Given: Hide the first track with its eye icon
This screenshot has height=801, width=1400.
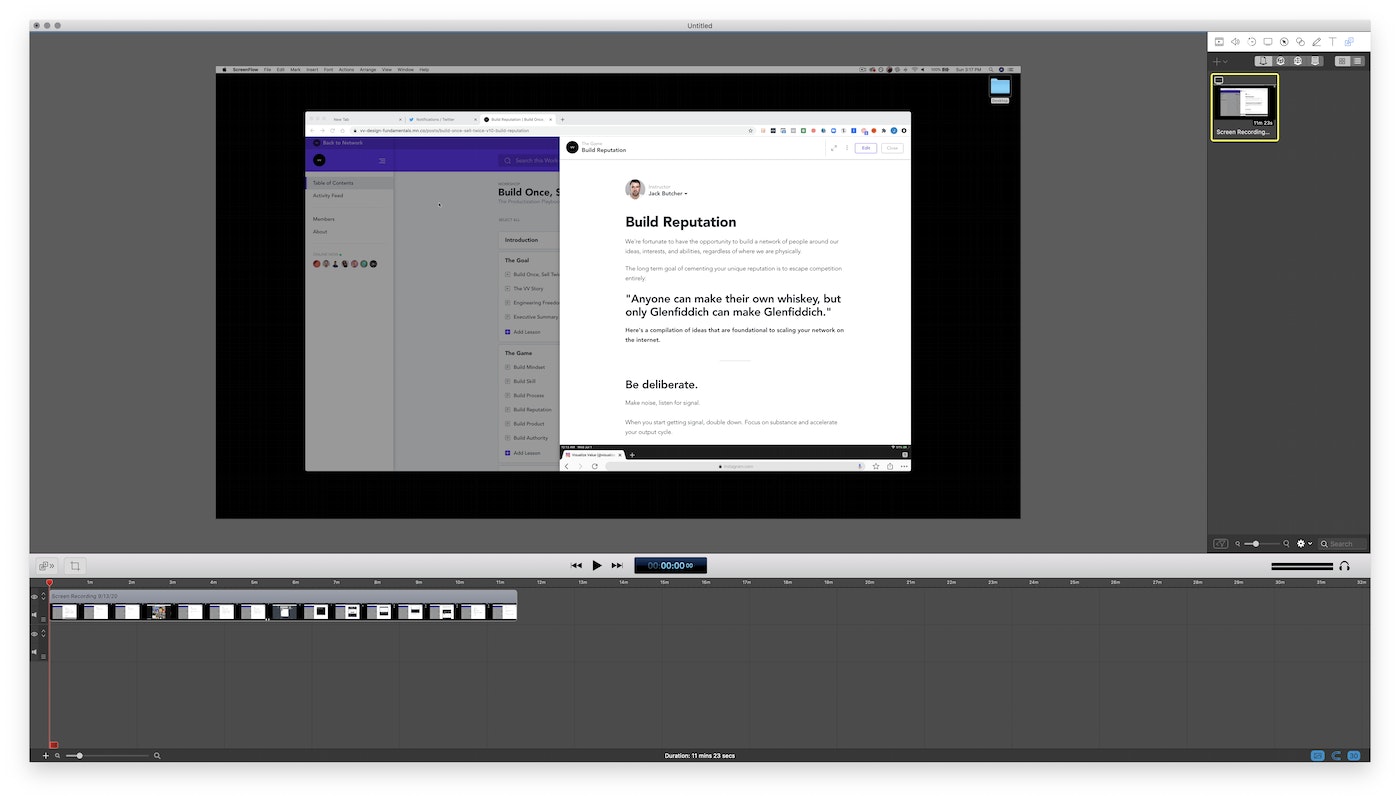Looking at the screenshot, I should (34, 597).
